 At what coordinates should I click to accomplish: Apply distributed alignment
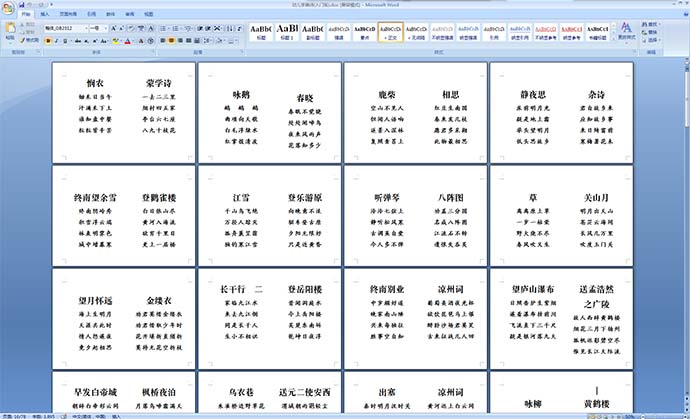tap(196, 41)
